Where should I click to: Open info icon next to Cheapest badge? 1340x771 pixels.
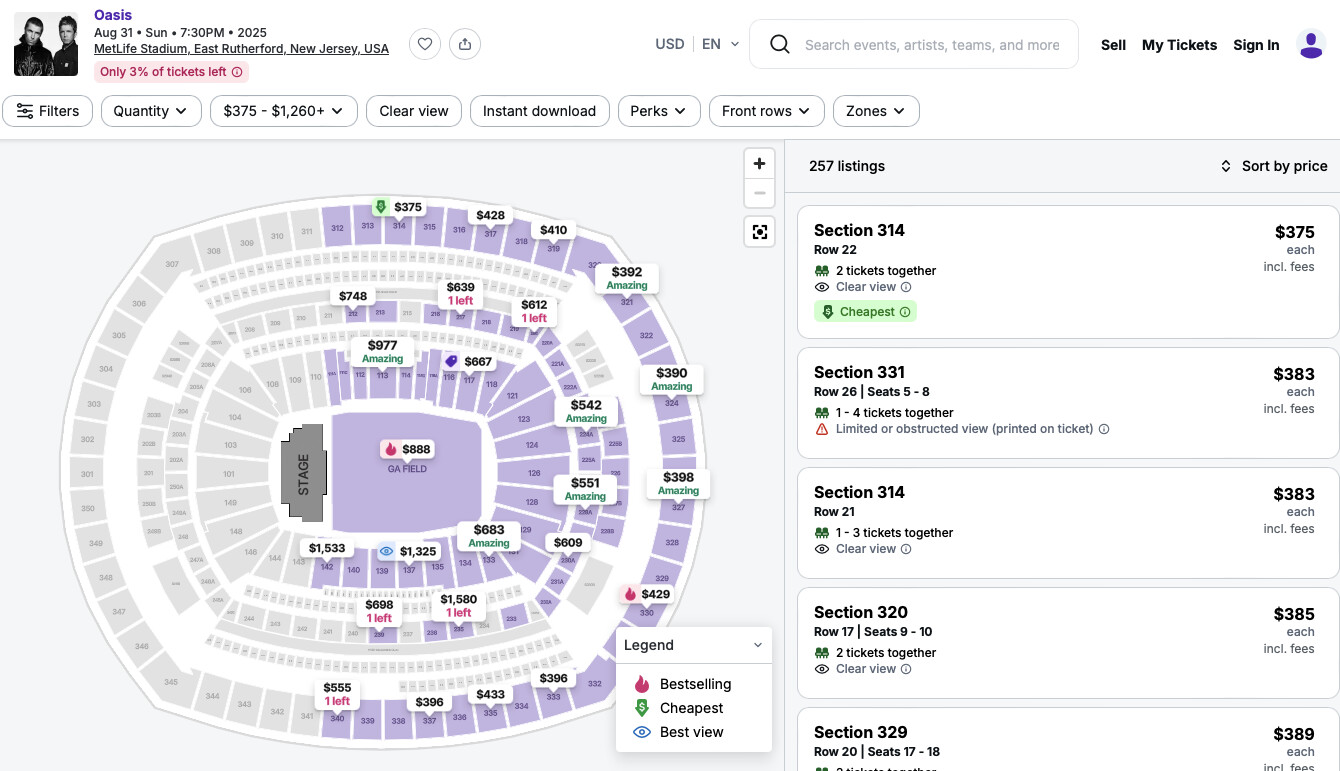coord(905,312)
